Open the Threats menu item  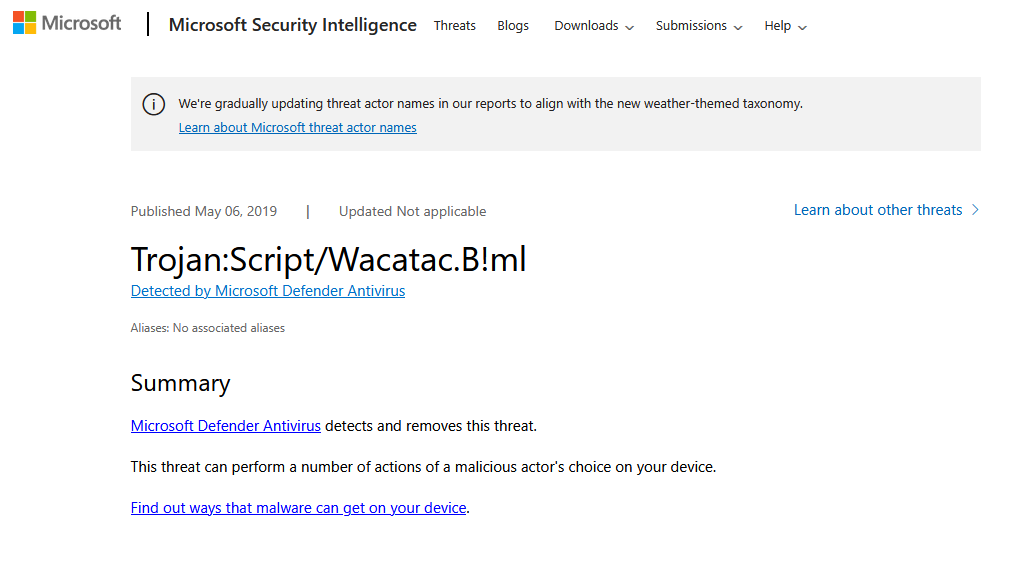(454, 25)
